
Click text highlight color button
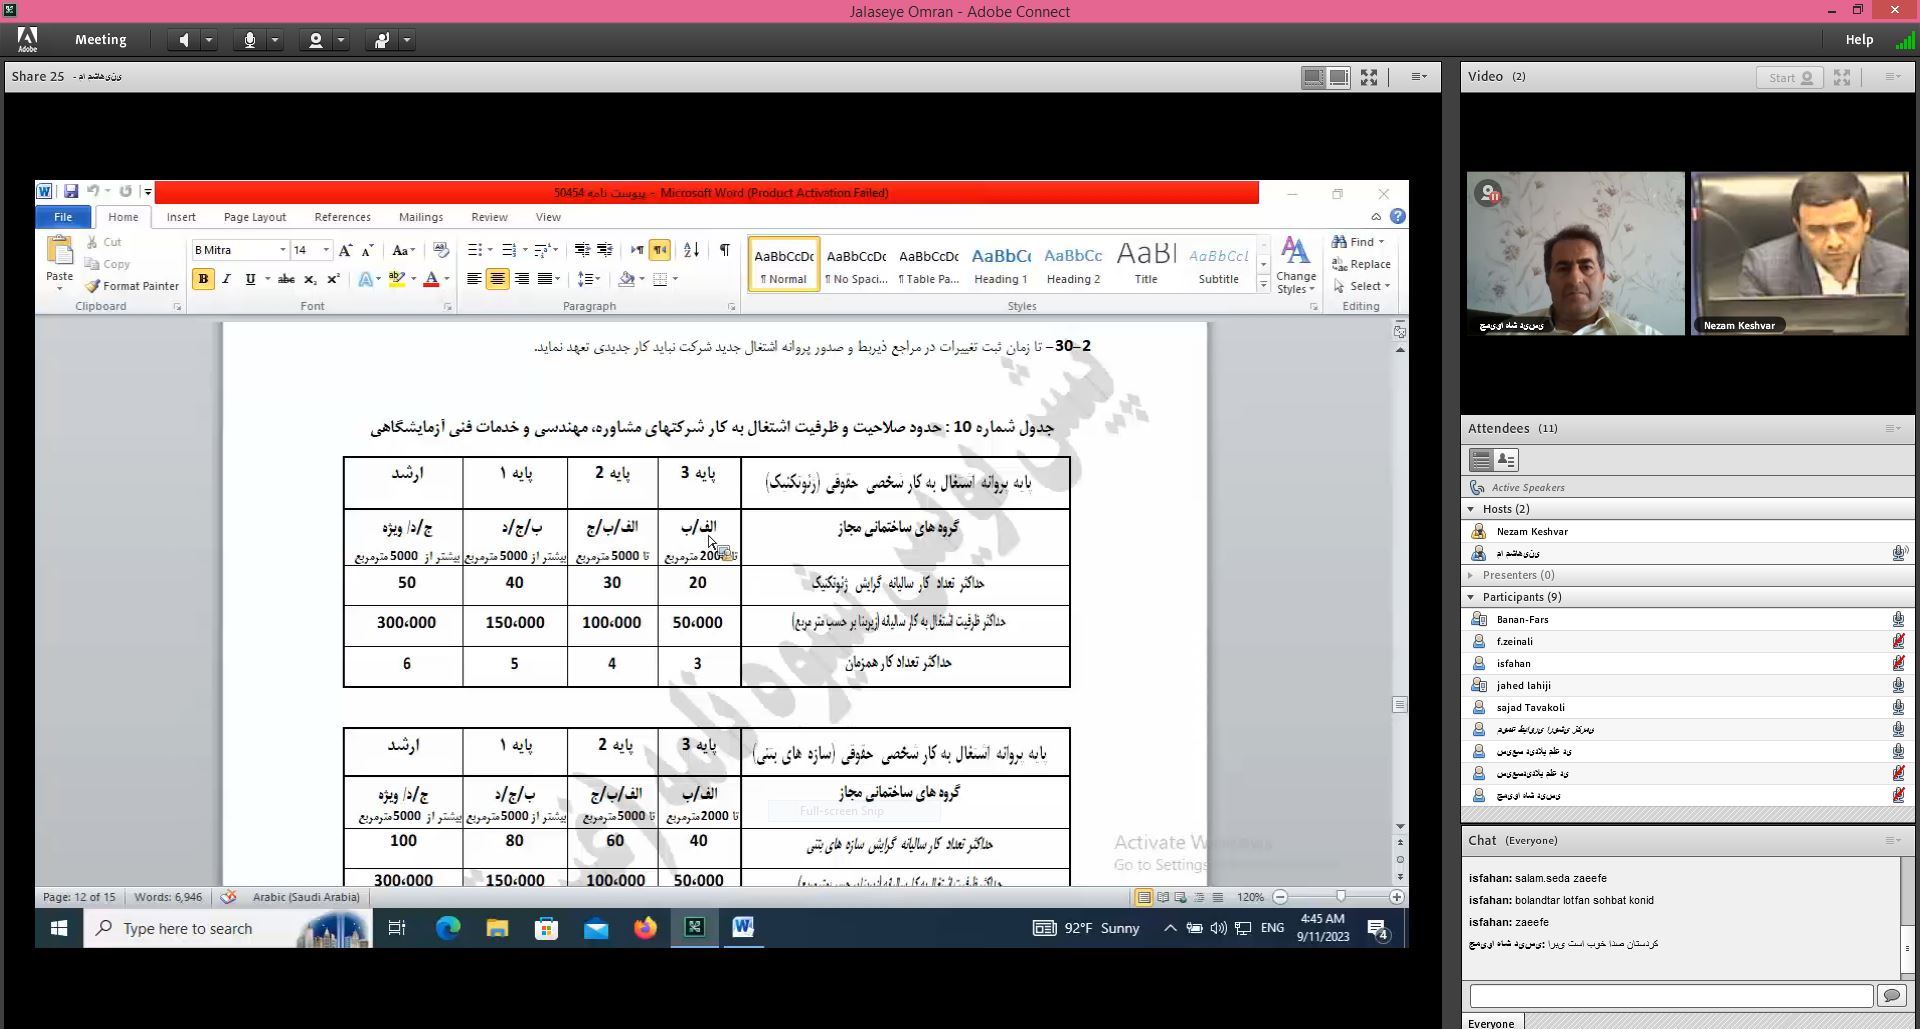(397, 279)
